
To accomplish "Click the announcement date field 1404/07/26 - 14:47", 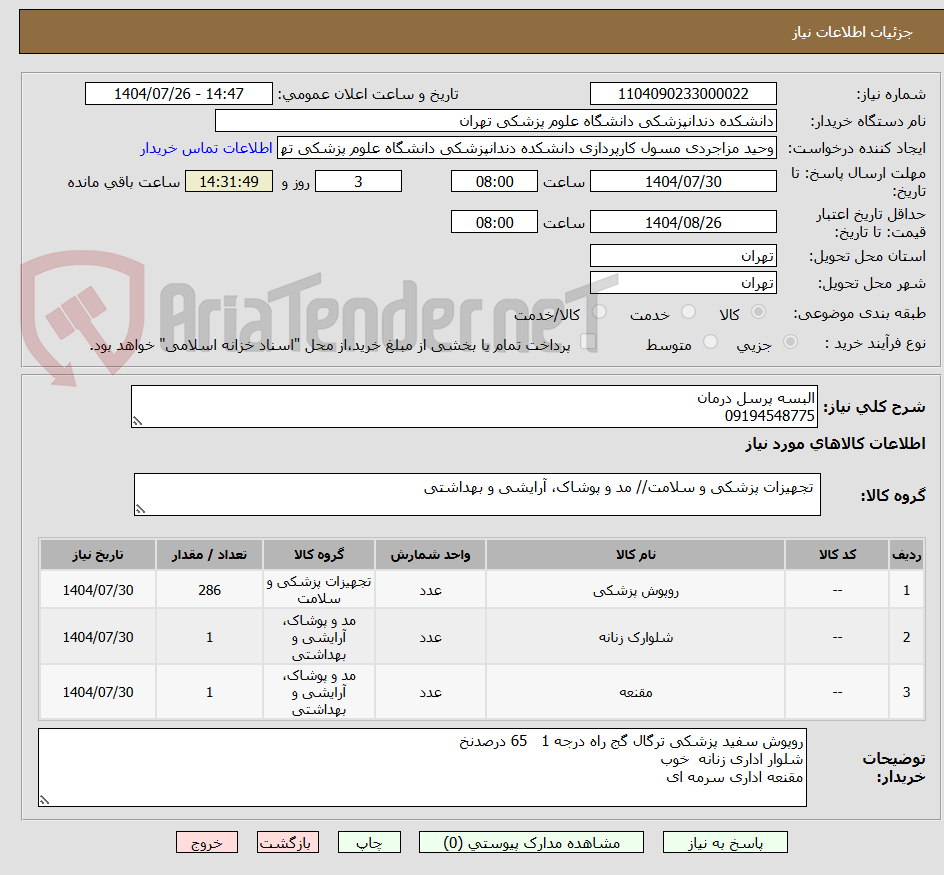I will pyautogui.click(x=179, y=94).
